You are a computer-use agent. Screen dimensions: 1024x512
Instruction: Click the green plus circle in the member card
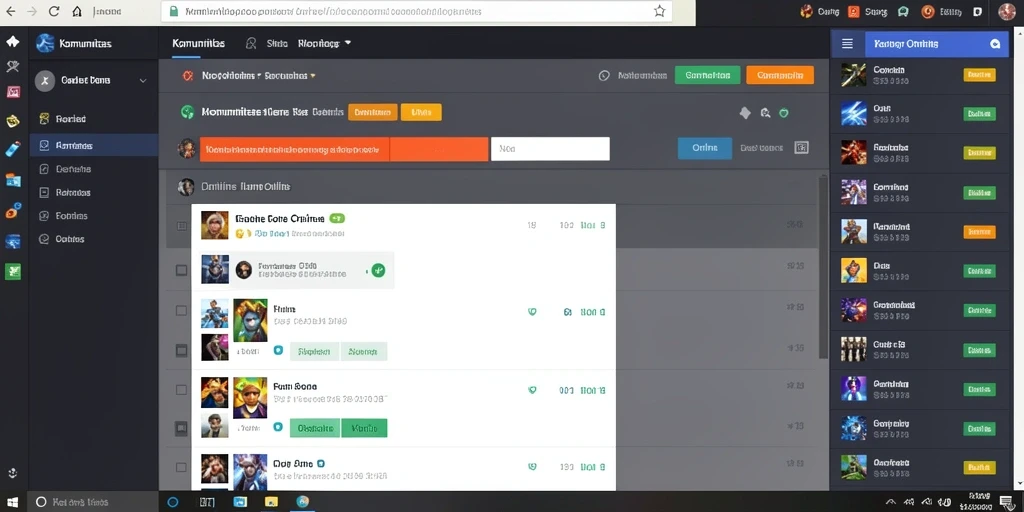378,270
